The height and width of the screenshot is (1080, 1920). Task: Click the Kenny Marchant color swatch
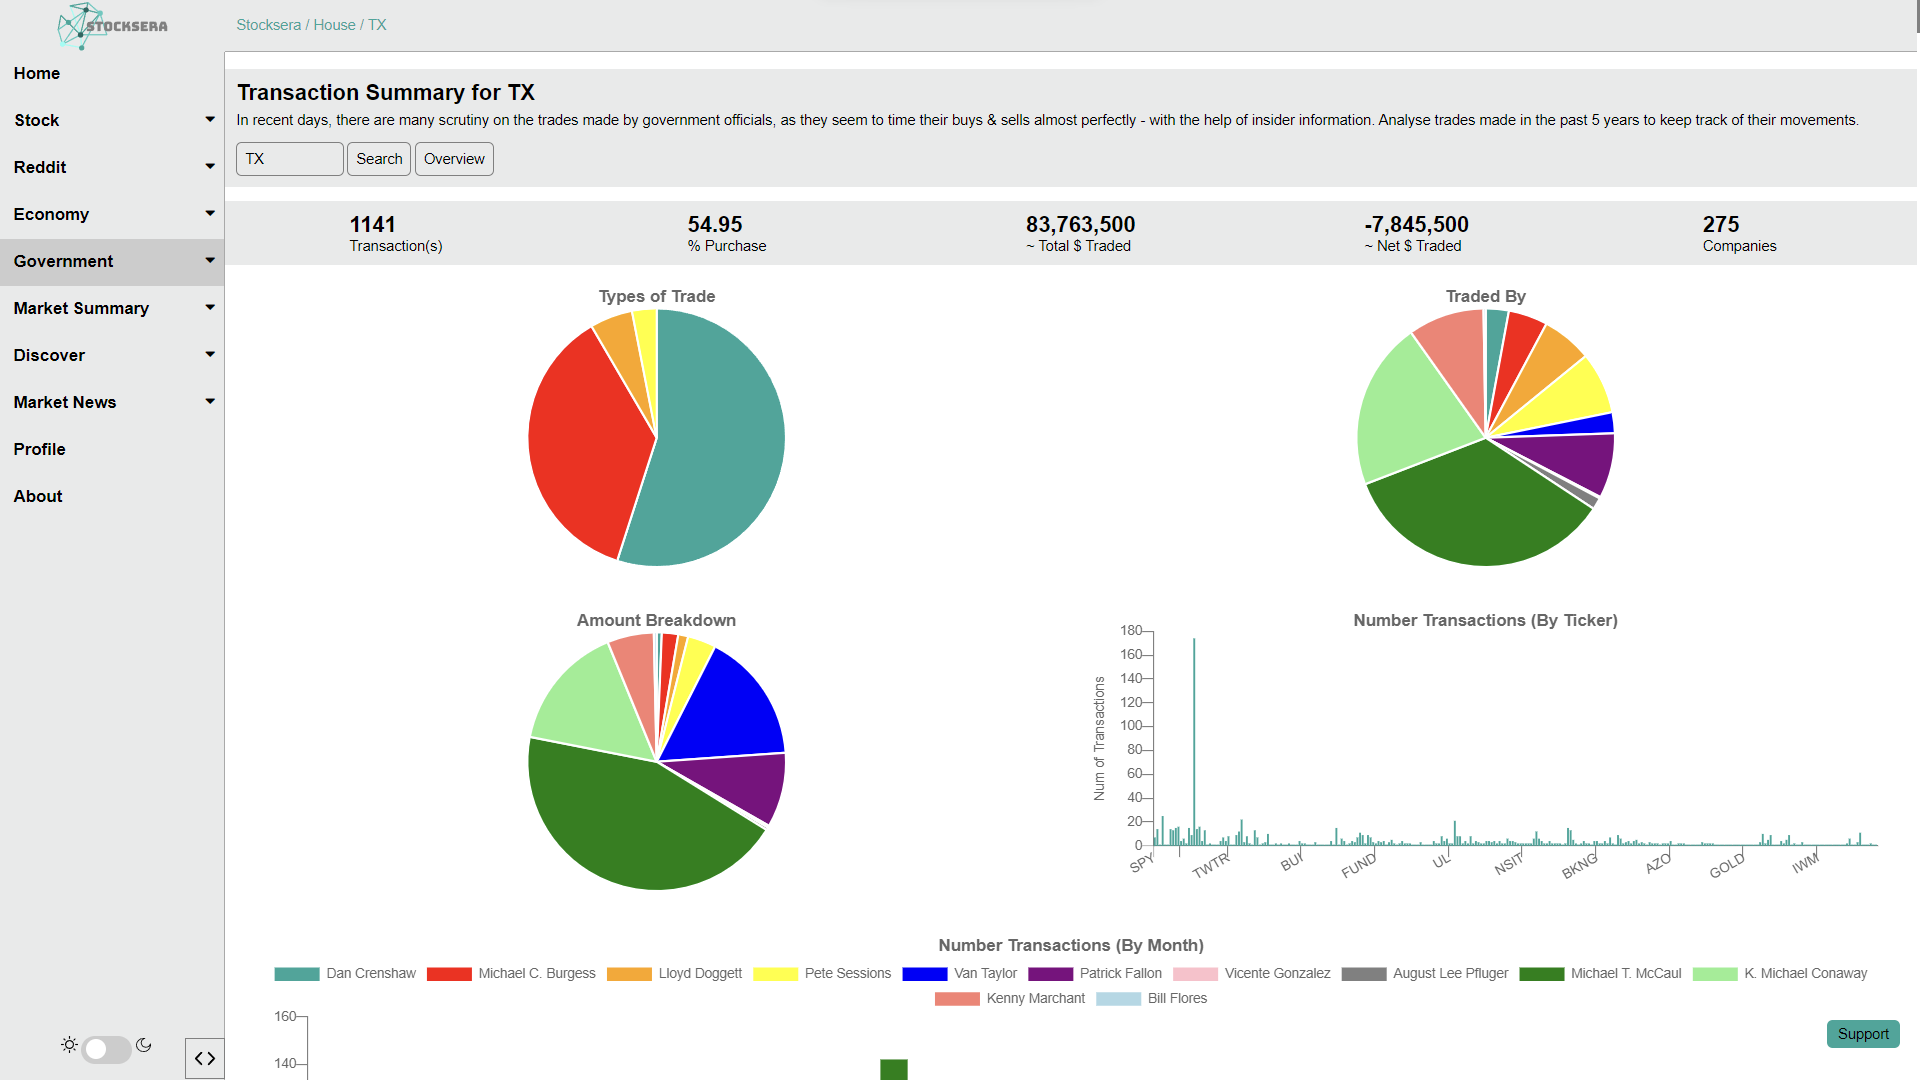pyautogui.click(x=957, y=999)
